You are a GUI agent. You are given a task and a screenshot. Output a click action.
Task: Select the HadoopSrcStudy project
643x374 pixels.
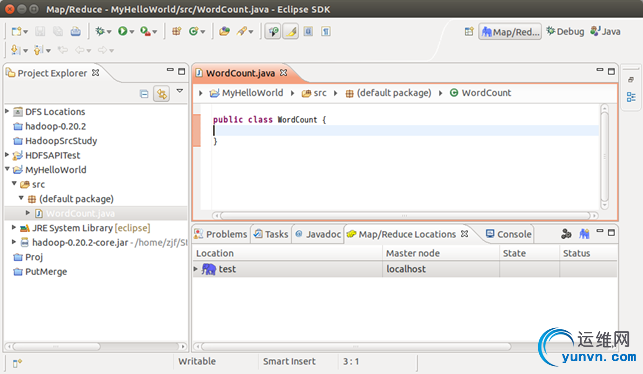click(61, 141)
